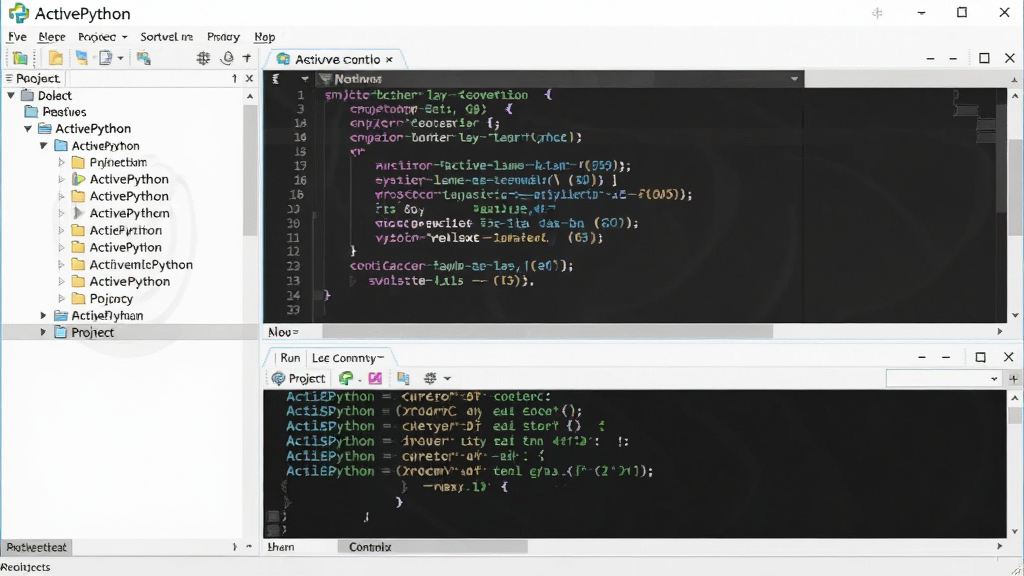Collapse the Dolect root tree node
This screenshot has height=576, width=1024.
(11, 95)
